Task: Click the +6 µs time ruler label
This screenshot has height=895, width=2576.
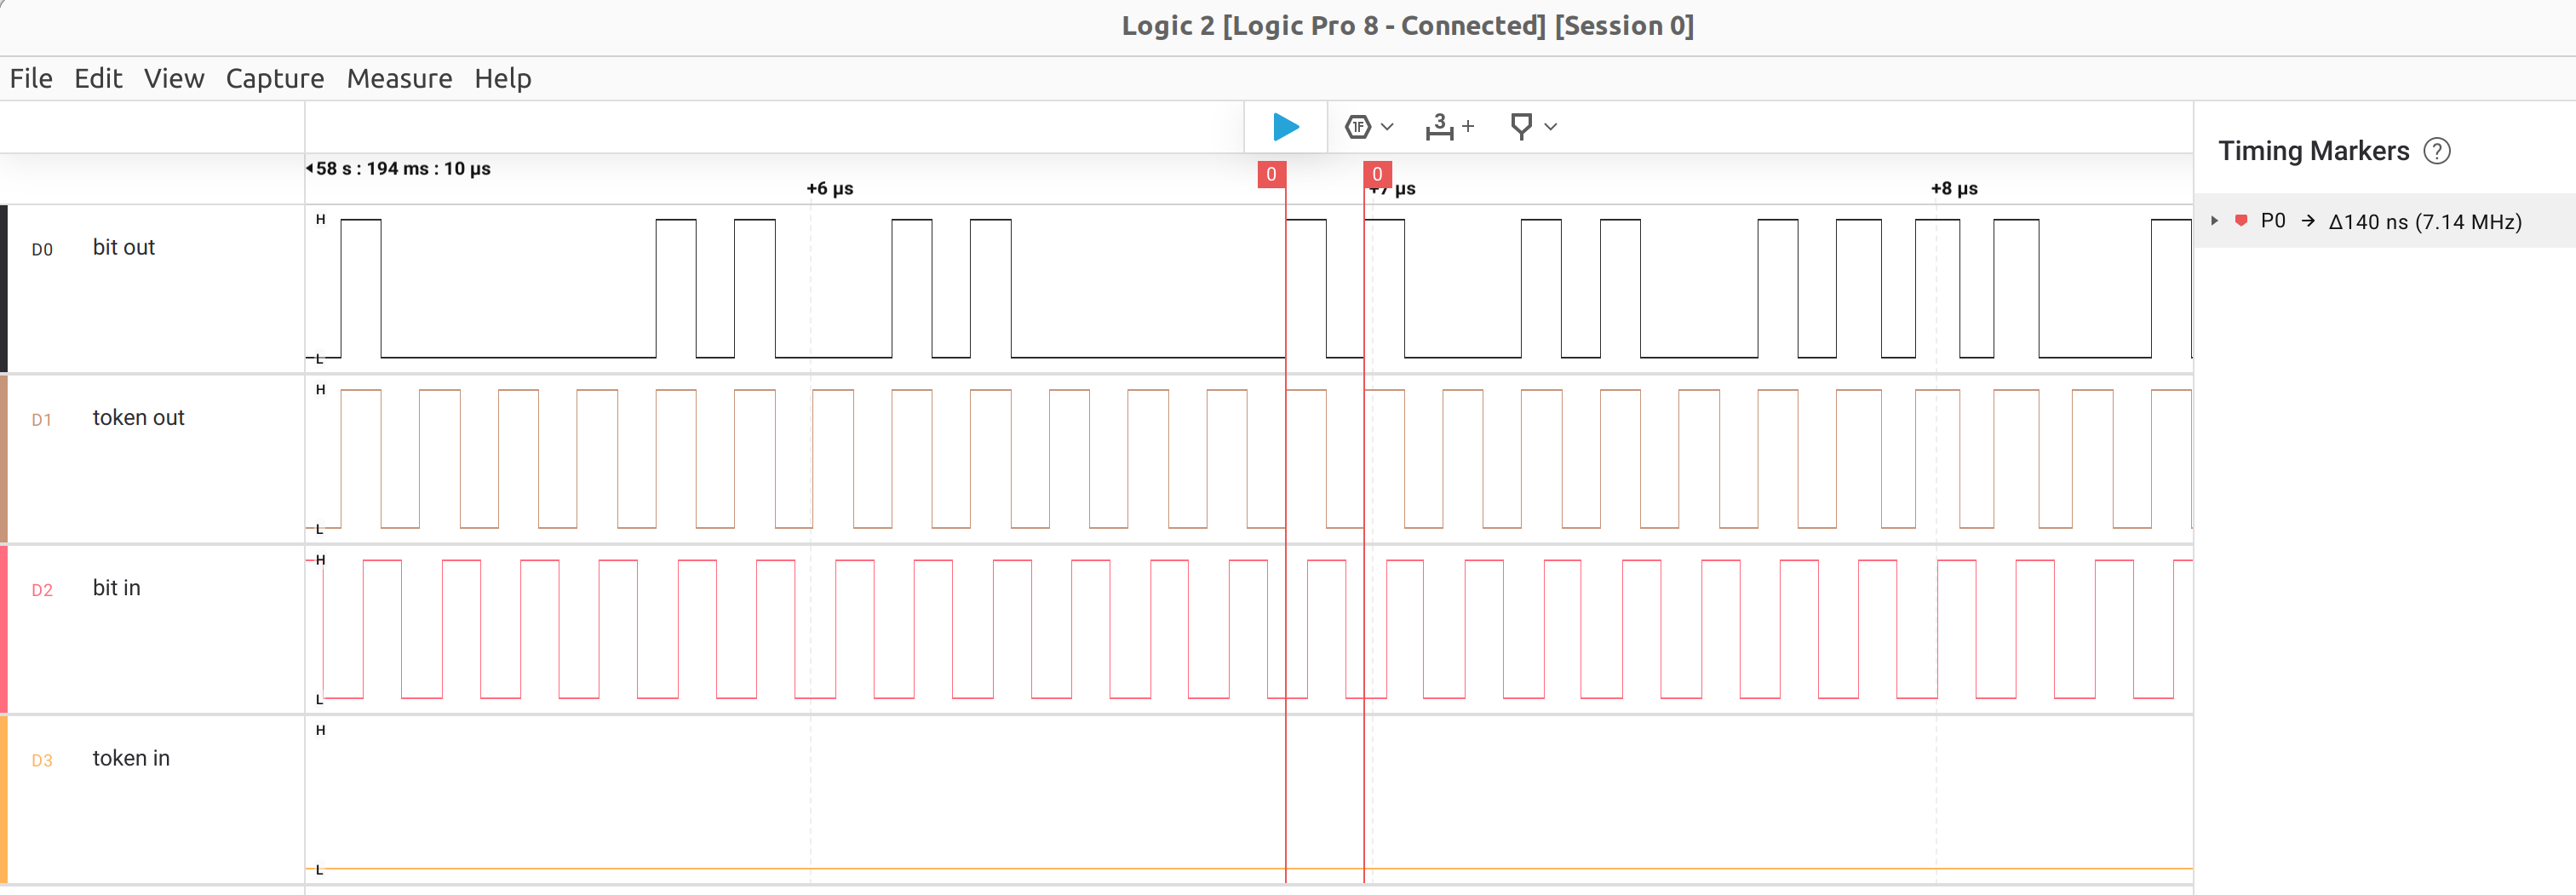Action: coord(830,188)
